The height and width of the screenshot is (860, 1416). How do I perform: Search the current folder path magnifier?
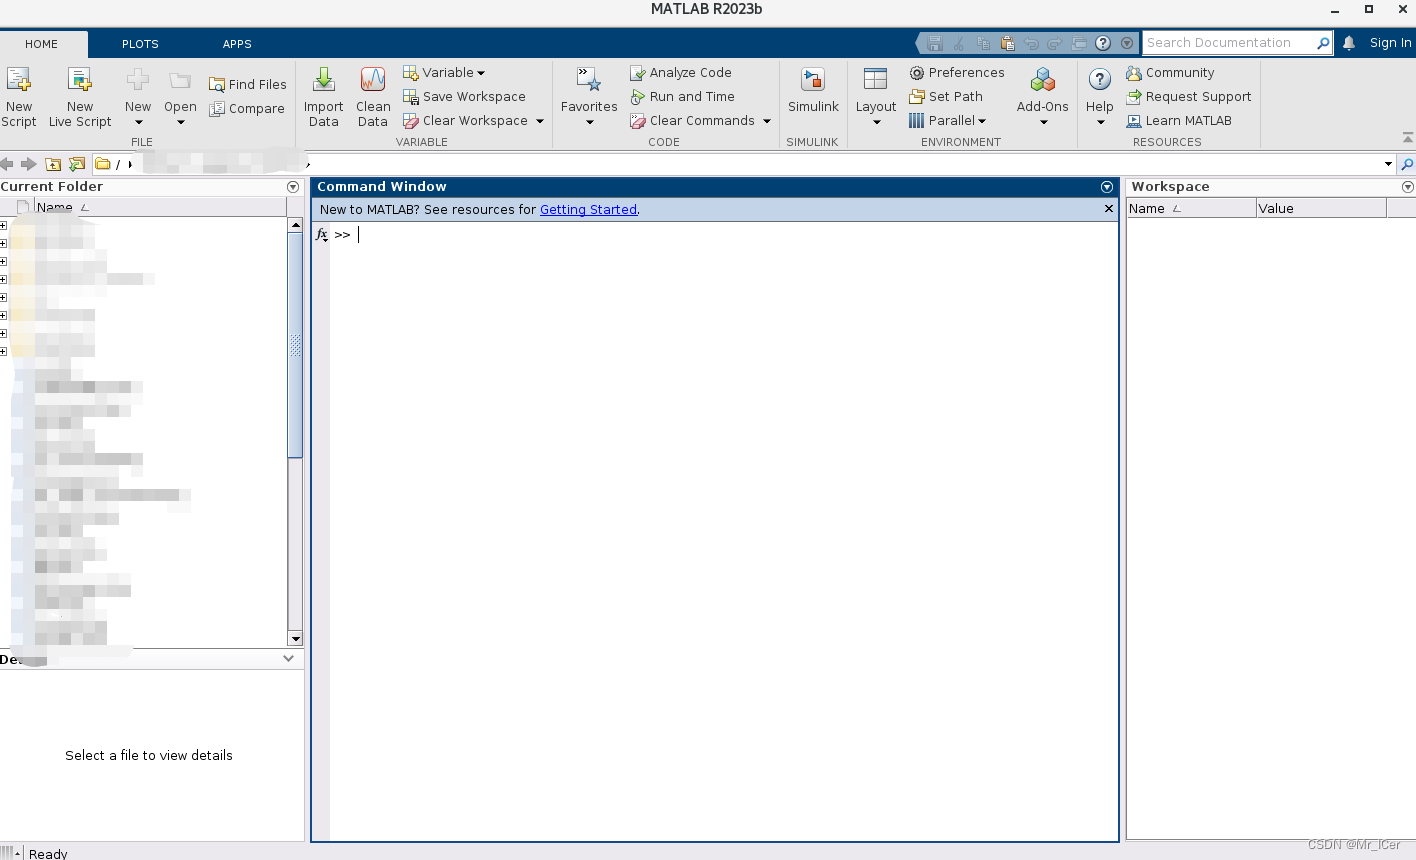tap(1407, 164)
